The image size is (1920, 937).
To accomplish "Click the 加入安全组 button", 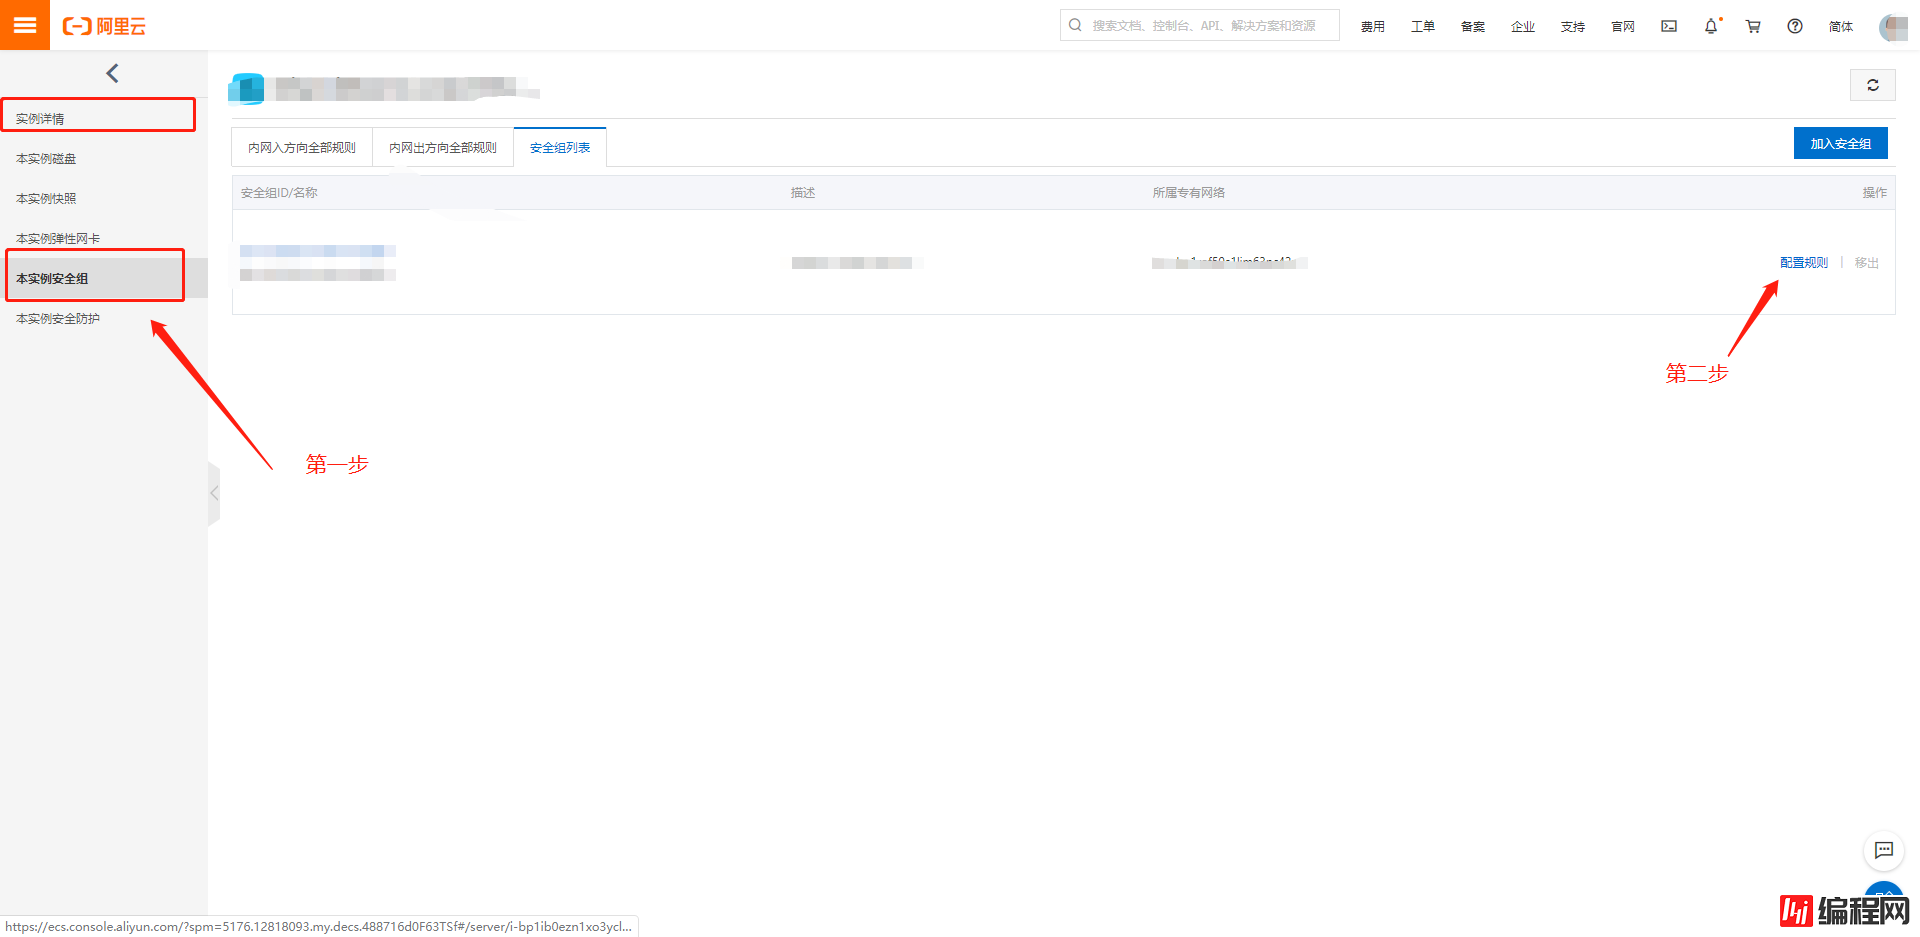I will (x=1840, y=143).
